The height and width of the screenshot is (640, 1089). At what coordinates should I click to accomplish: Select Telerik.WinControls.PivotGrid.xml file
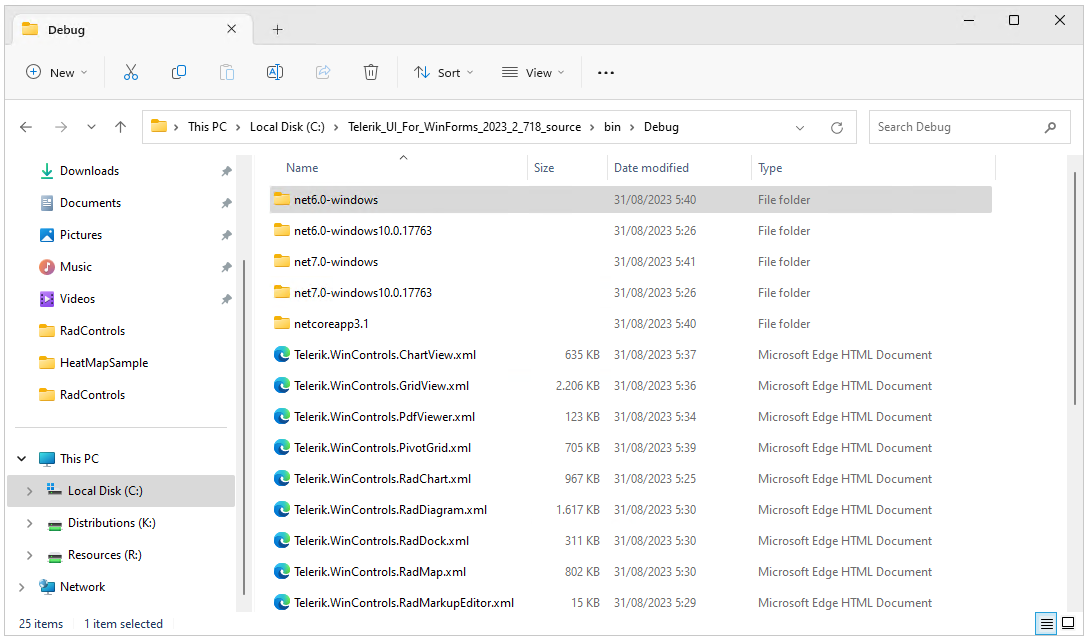[x=630, y=448]
